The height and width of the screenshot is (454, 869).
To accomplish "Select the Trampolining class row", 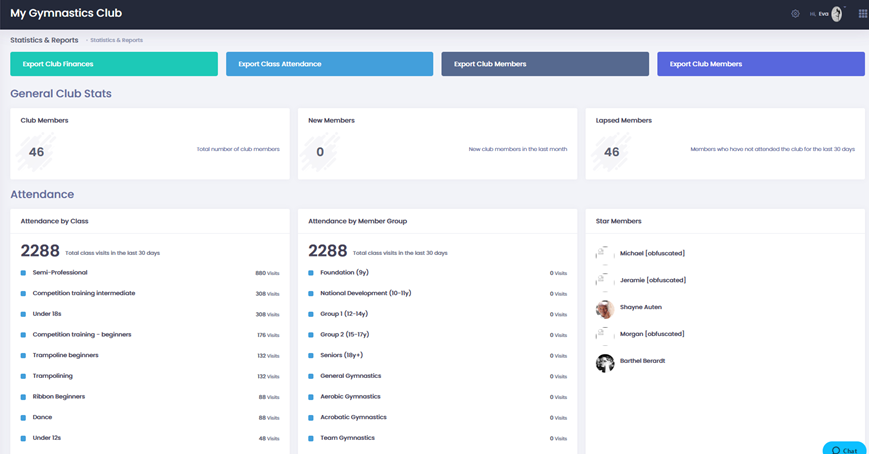I will (x=53, y=376).
